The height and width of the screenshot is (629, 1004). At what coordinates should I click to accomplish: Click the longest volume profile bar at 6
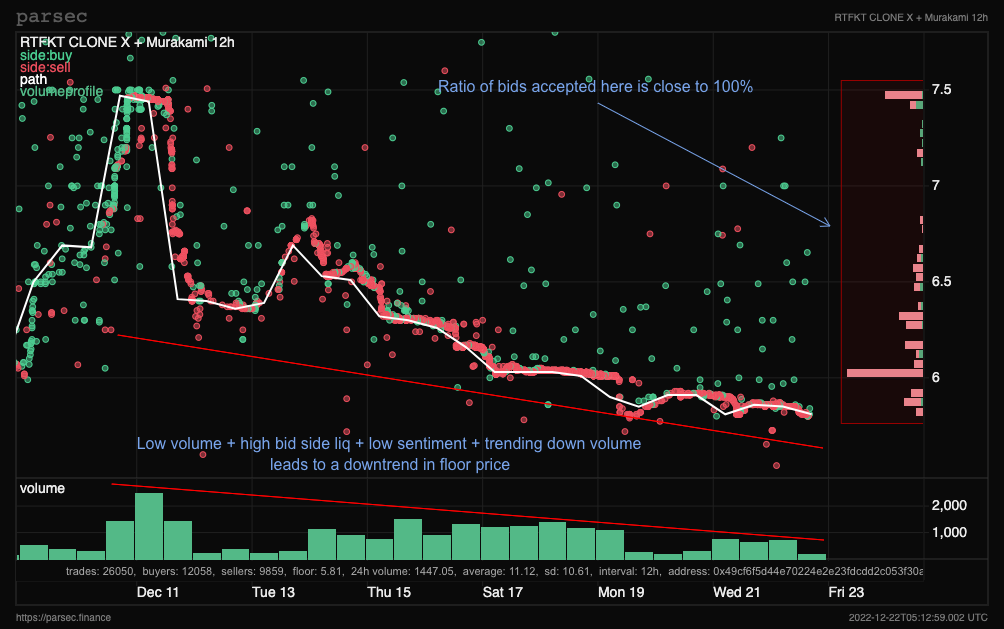click(x=884, y=373)
